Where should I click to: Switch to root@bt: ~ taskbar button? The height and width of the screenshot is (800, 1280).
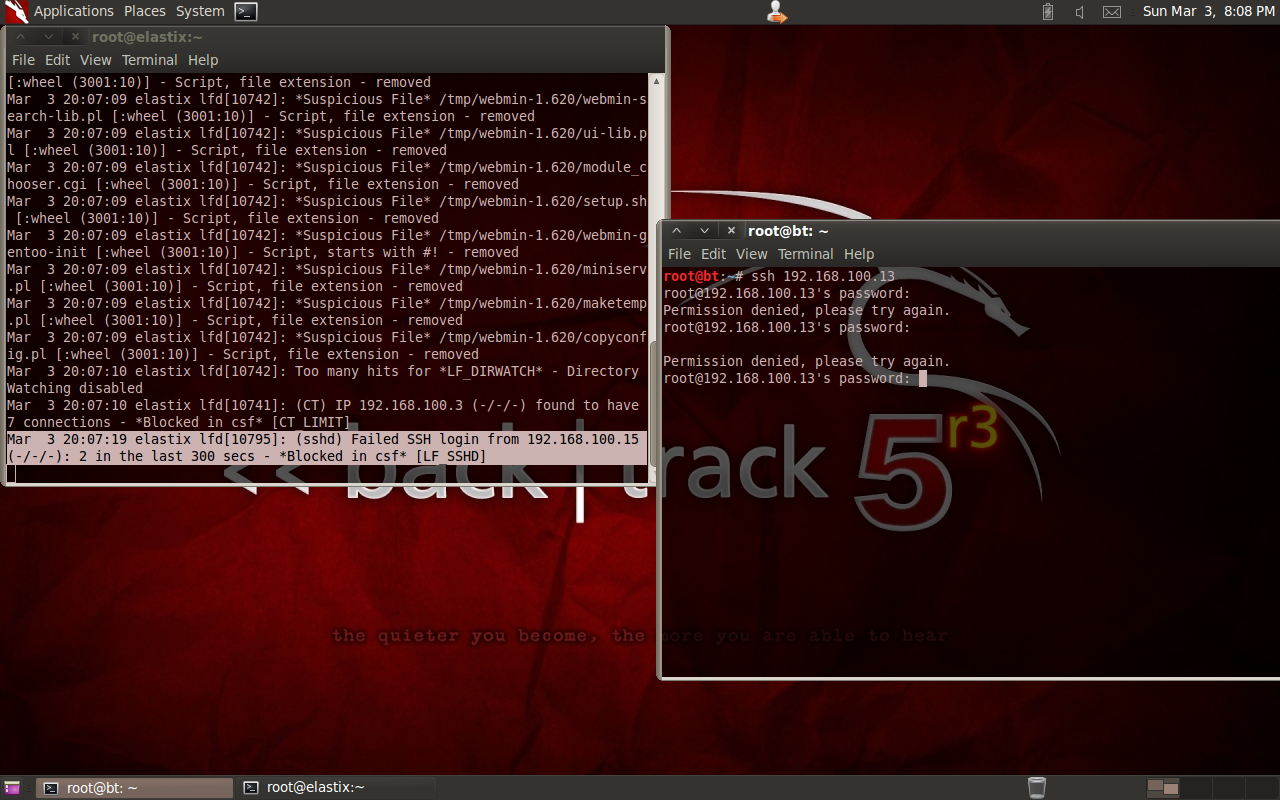coord(133,788)
